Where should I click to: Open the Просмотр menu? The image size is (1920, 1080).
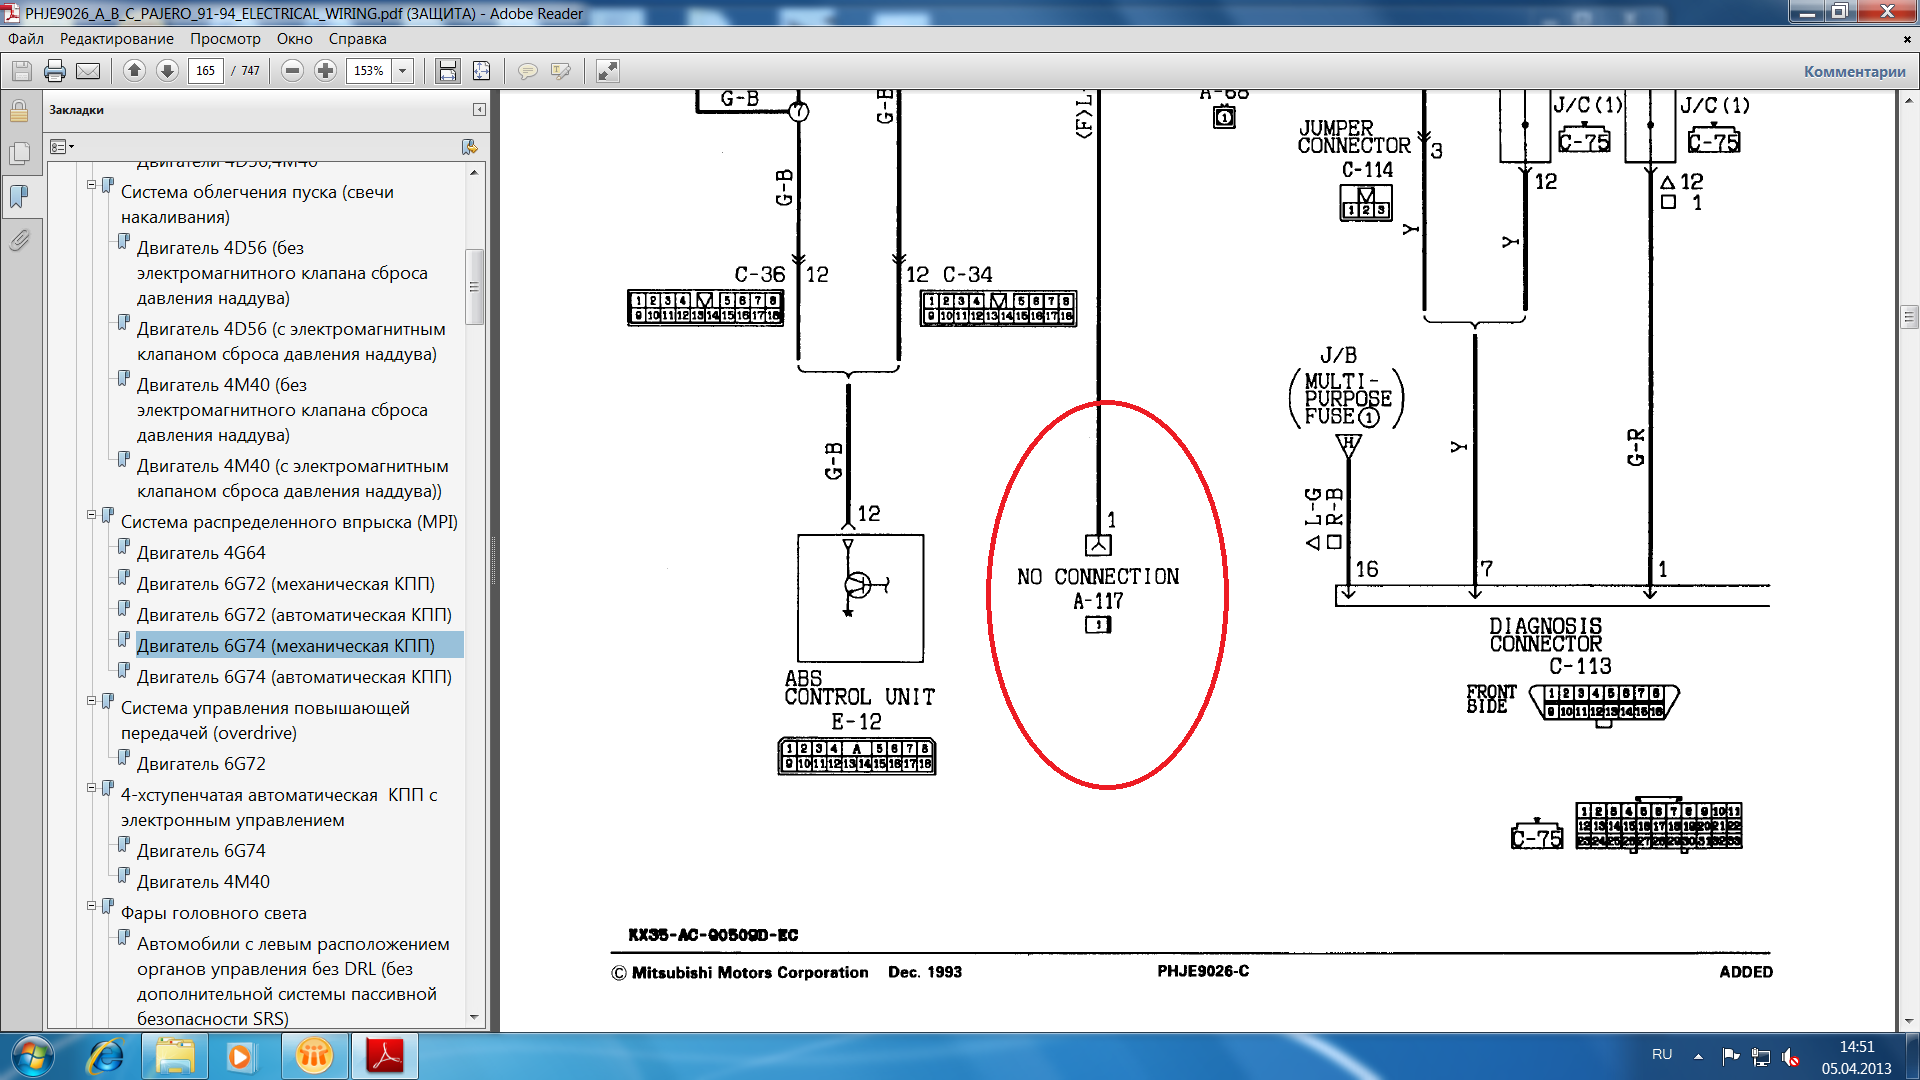click(225, 39)
